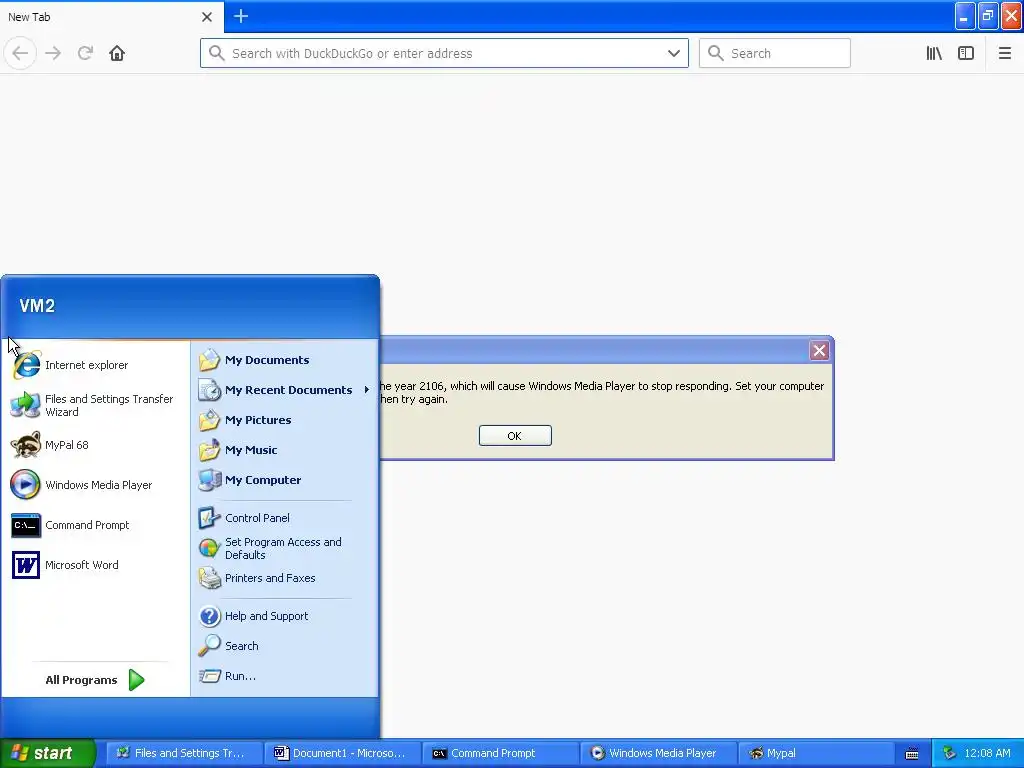Go forward in the browser

pos(53,54)
